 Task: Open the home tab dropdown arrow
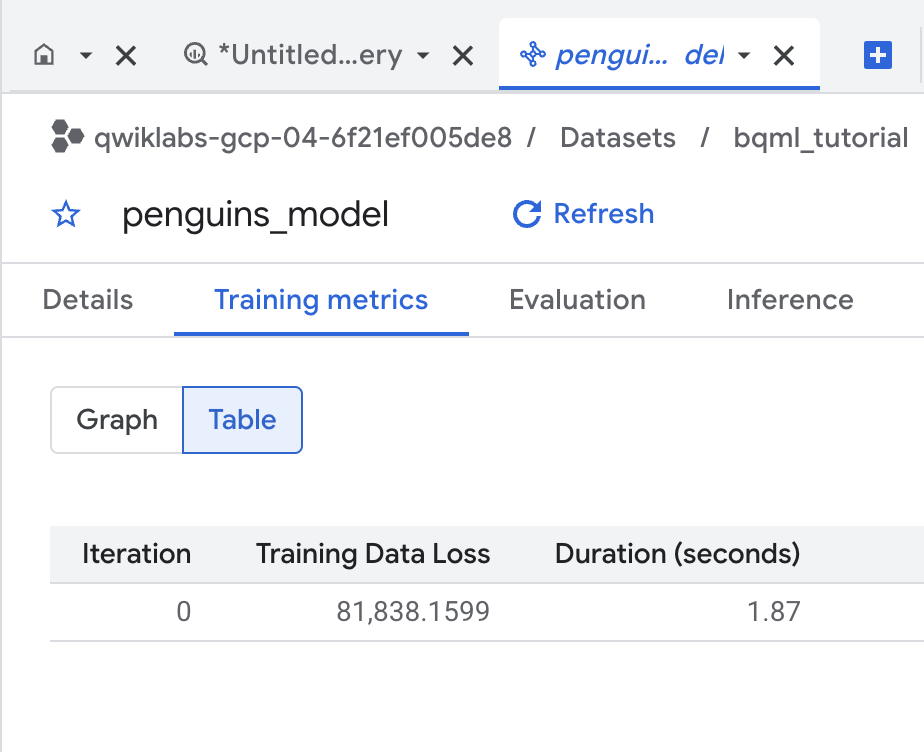pyautogui.click(x=86, y=57)
